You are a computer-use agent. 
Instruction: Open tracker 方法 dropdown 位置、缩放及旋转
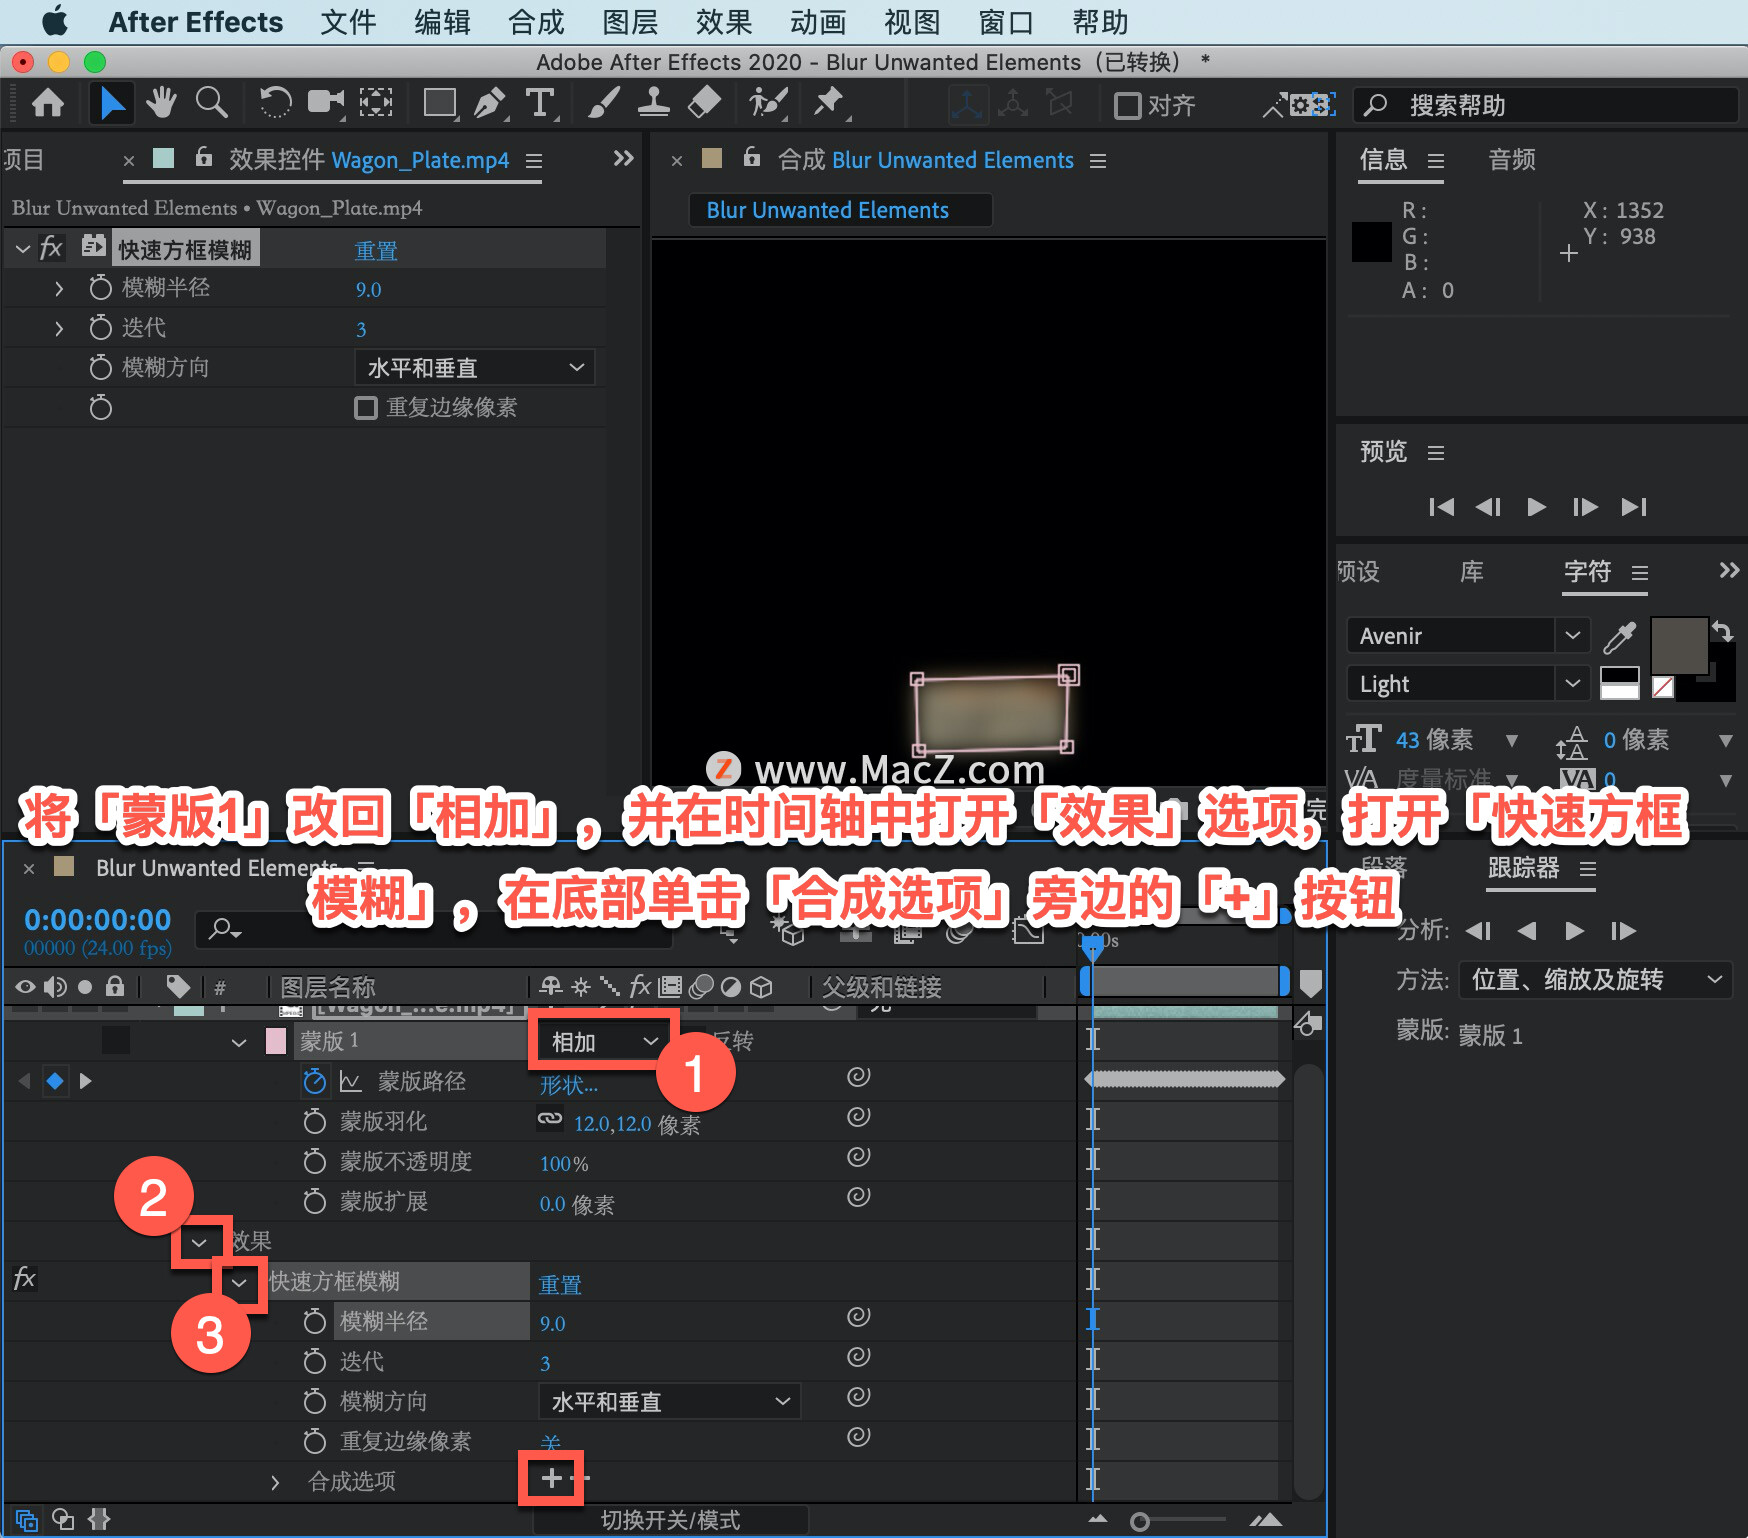click(1596, 979)
